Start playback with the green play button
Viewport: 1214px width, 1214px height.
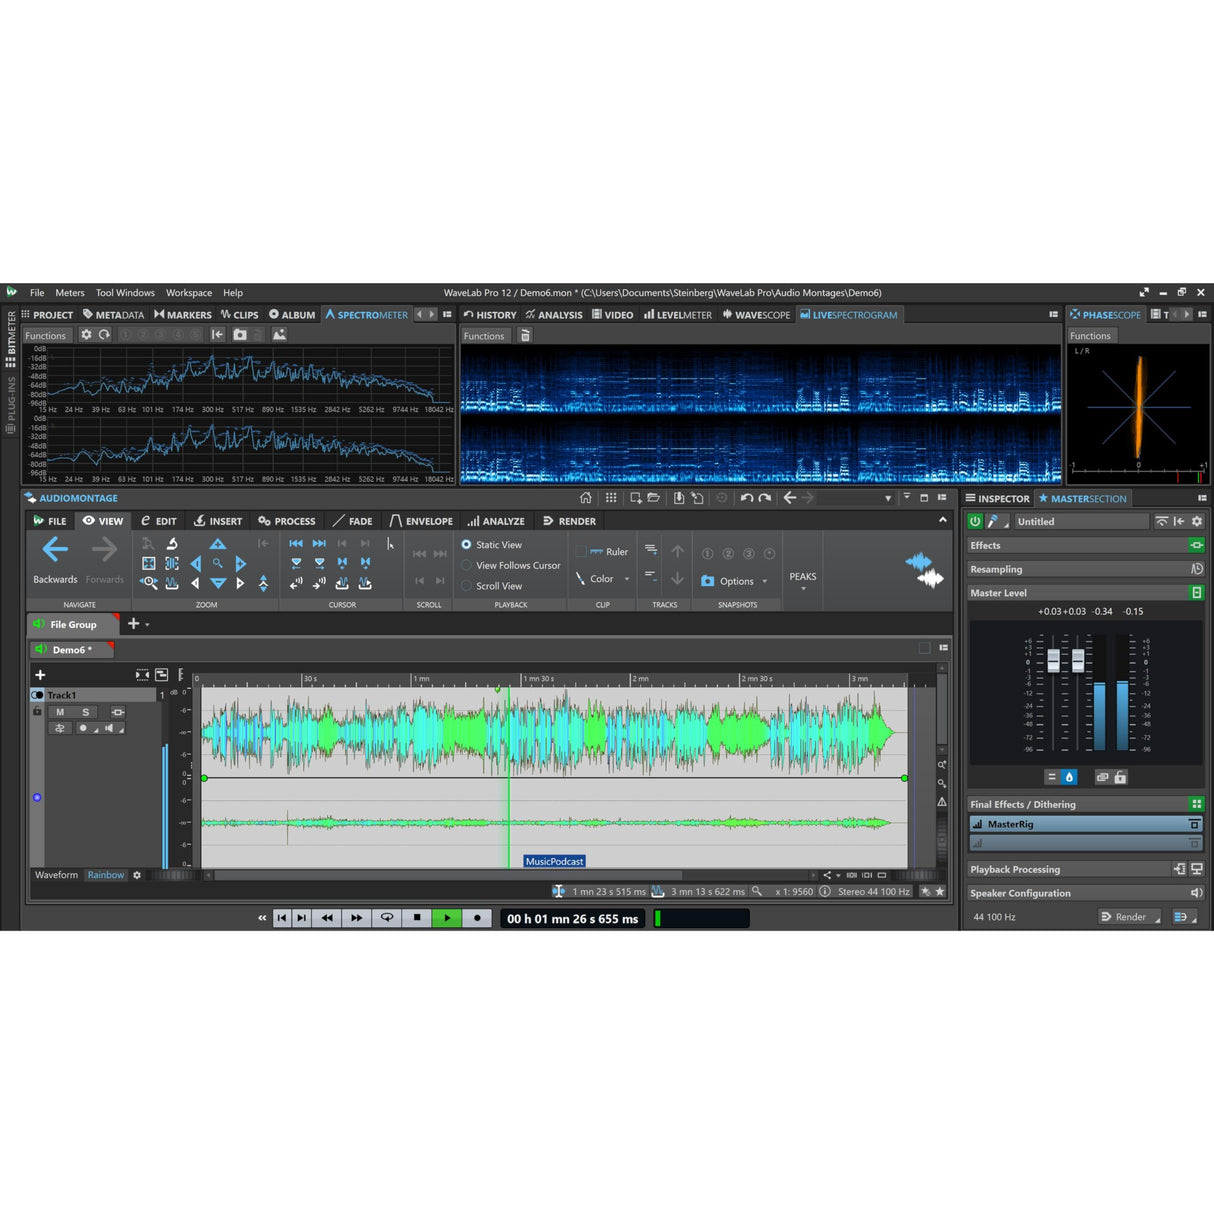447,918
